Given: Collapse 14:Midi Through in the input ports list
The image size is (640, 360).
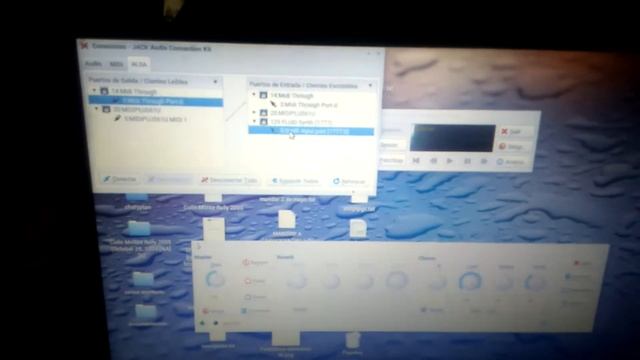Looking at the screenshot, I should click(x=254, y=95).
